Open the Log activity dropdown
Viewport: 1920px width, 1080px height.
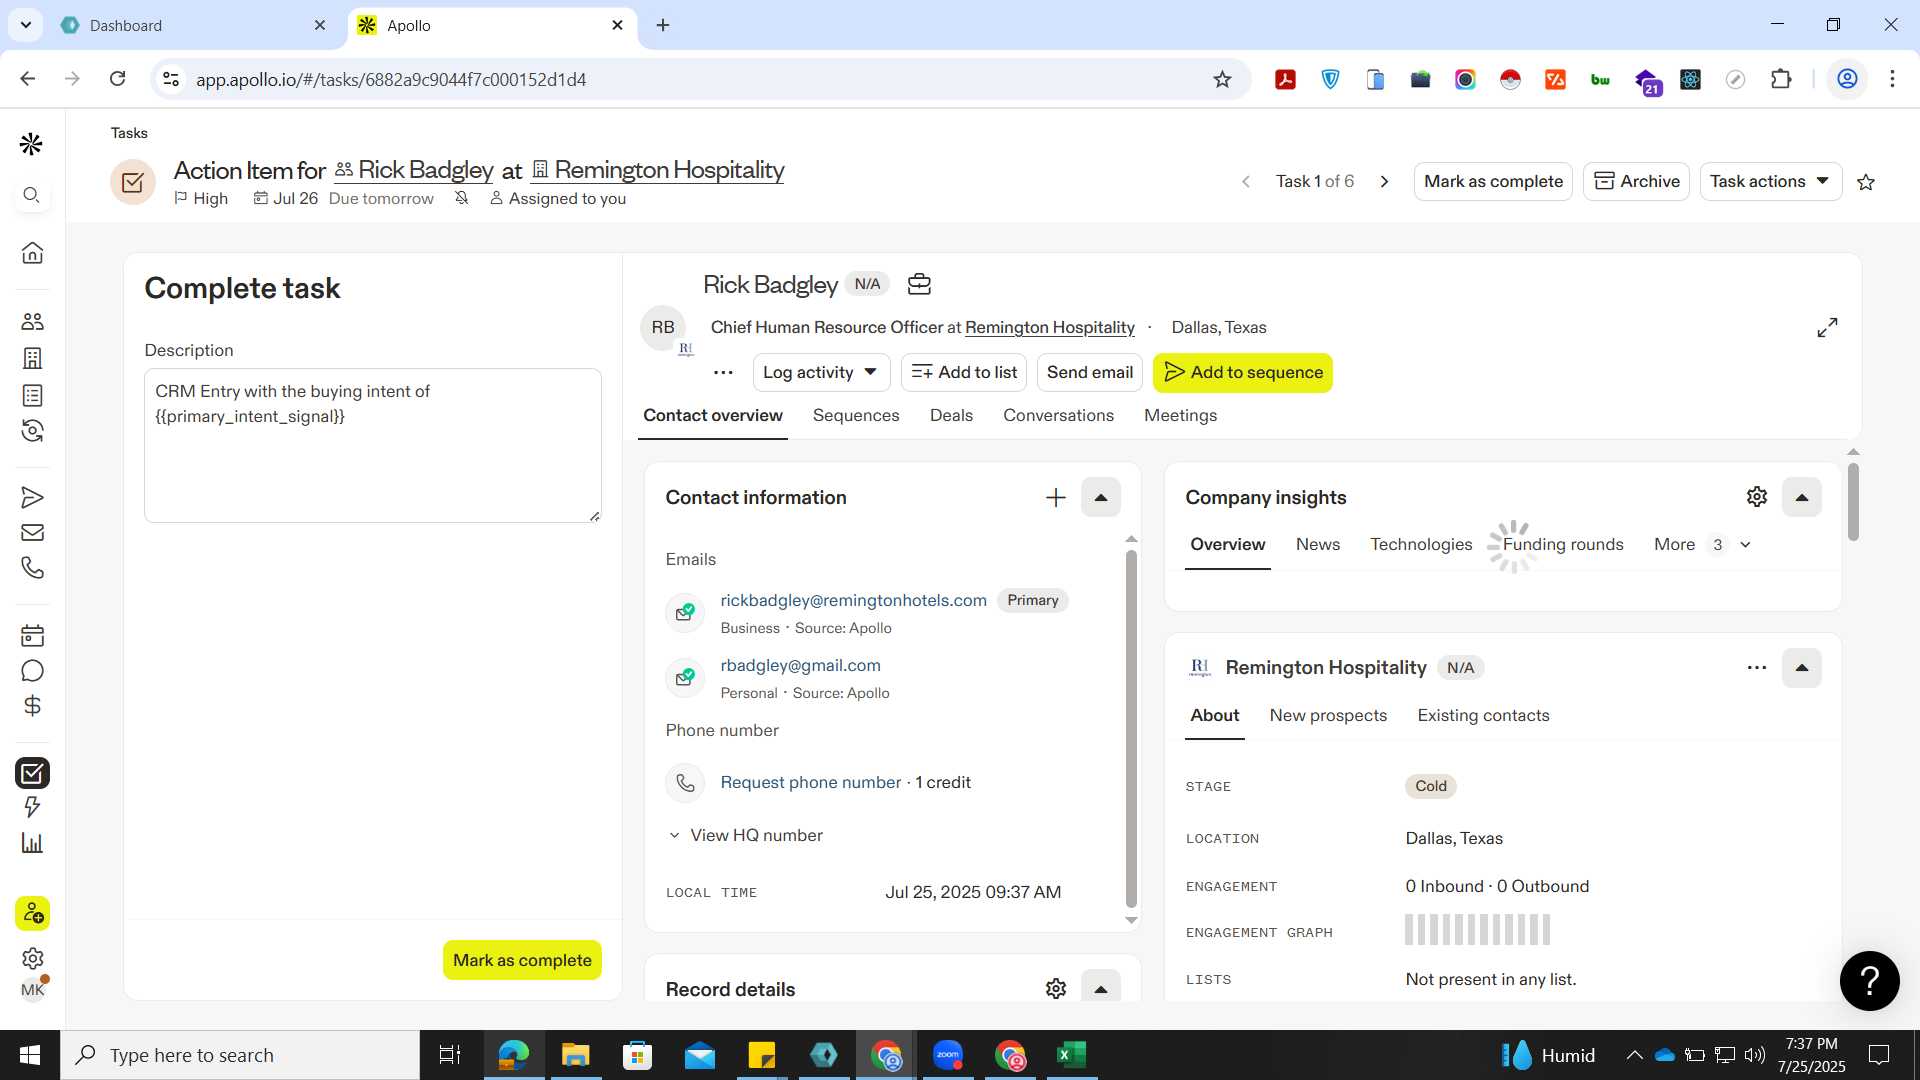click(x=820, y=372)
